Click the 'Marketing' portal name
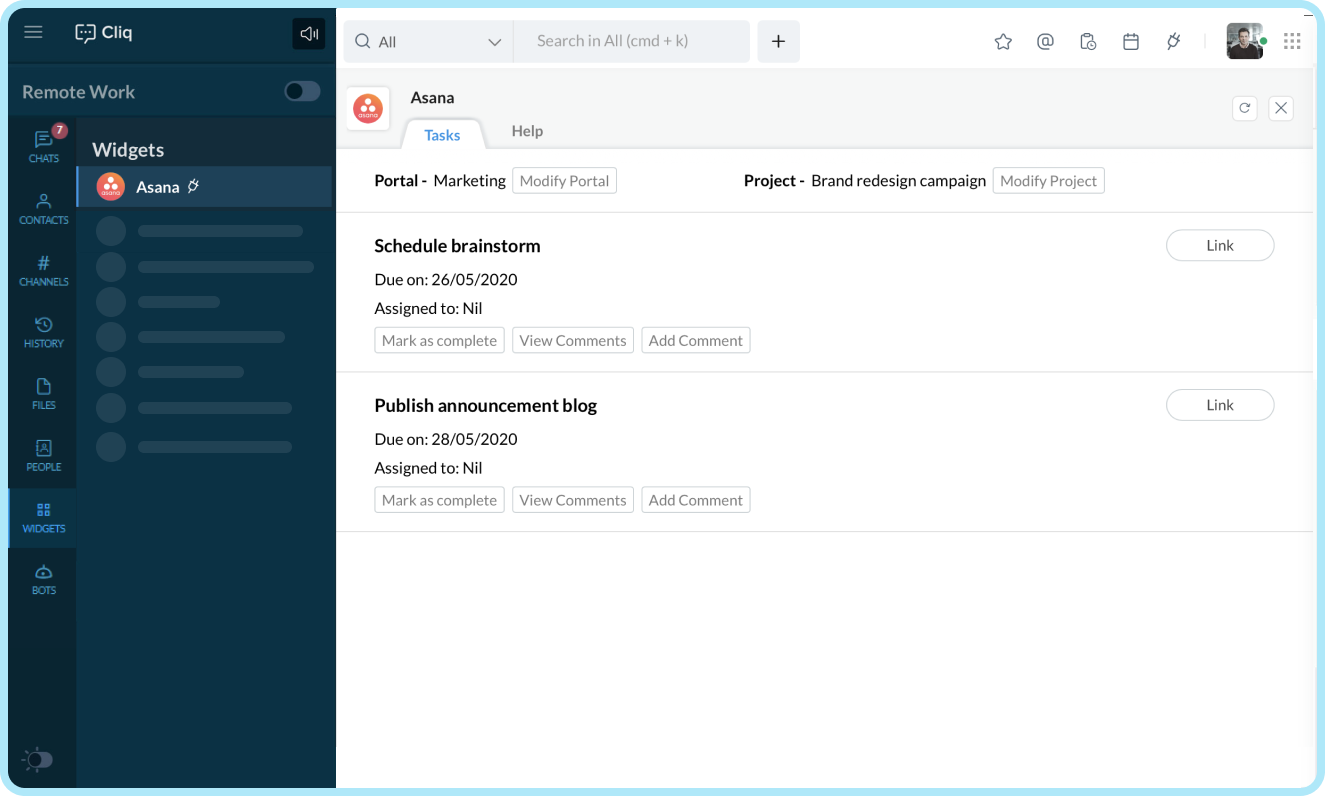Screen dimensions: 1325x796 [x=469, y=181]
